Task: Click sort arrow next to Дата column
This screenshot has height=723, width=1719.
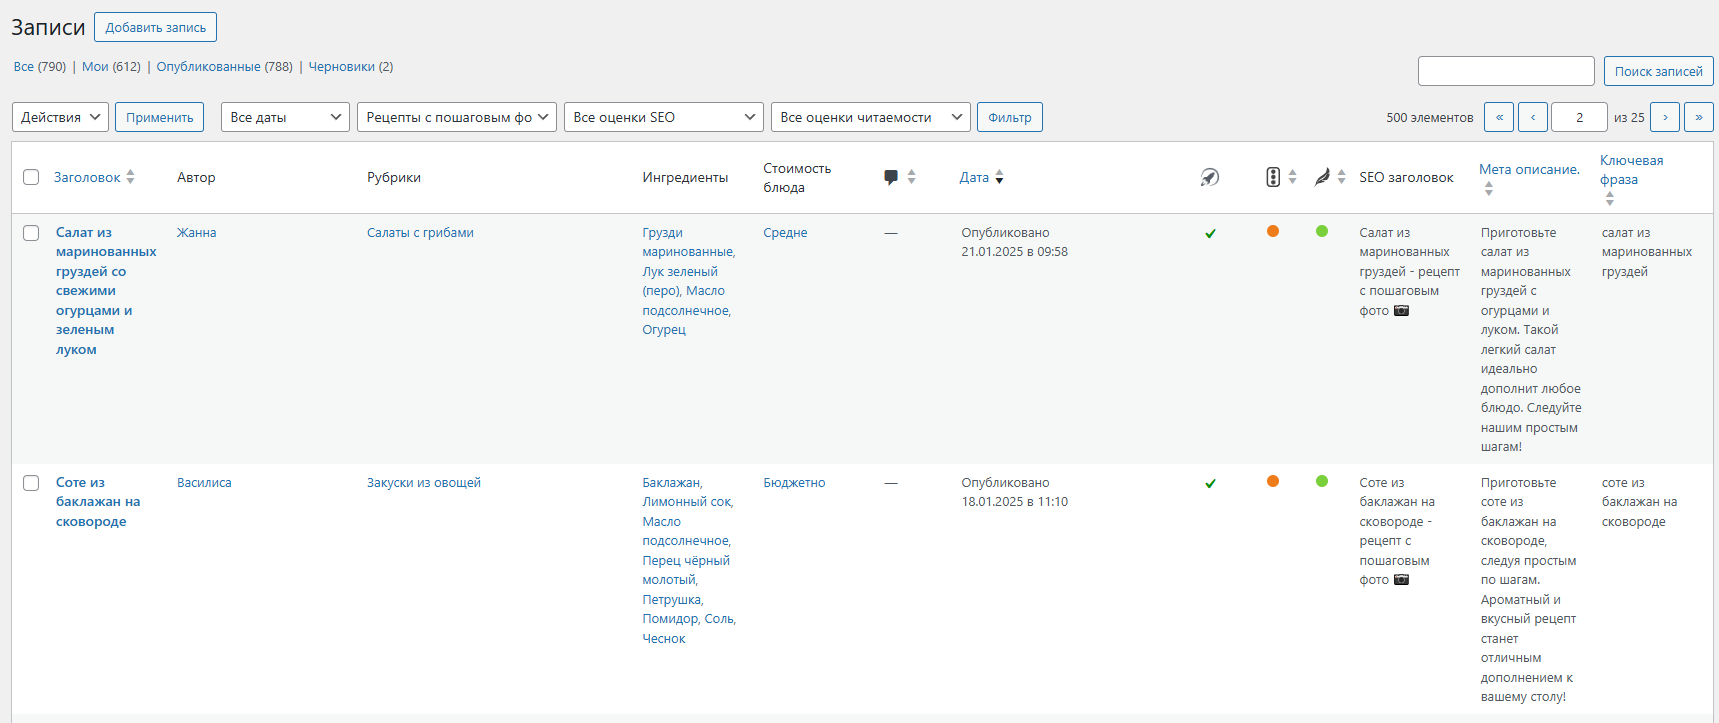Action: coord(999,177)
